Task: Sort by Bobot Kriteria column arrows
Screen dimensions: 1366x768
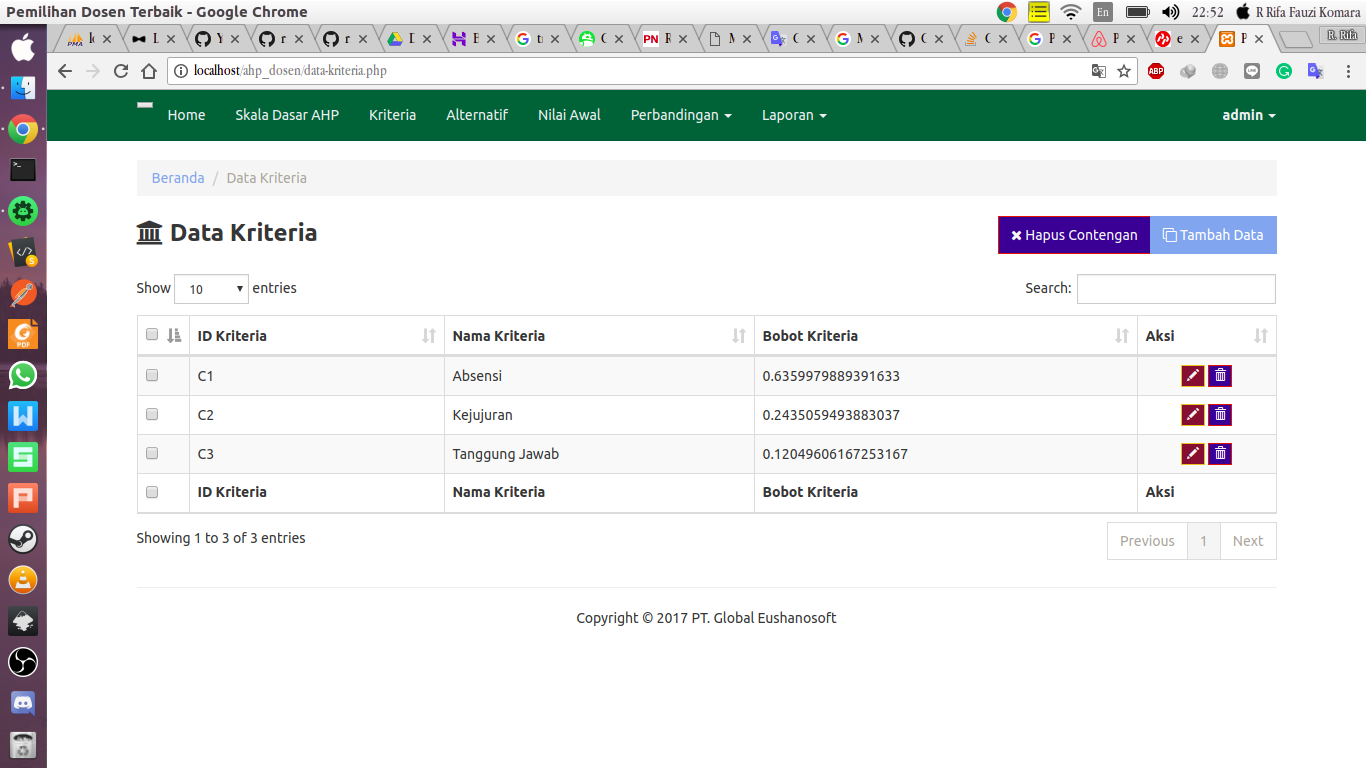Action: (x=1122, y=336)
